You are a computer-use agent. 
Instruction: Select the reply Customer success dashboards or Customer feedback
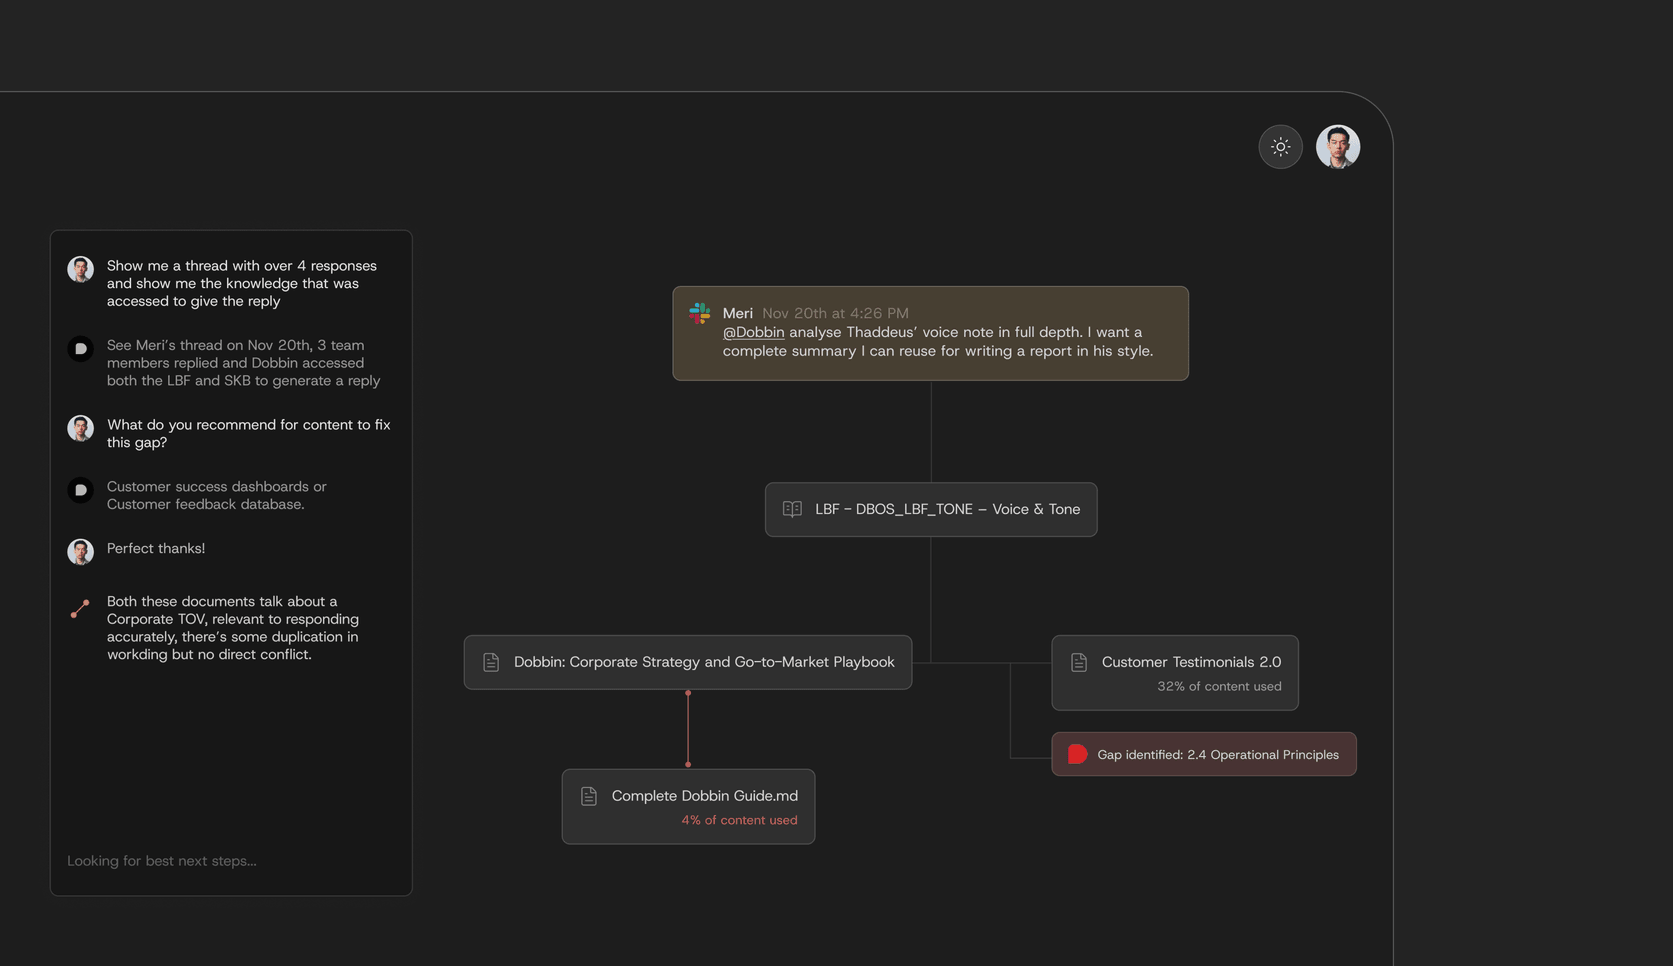(217, 495)
